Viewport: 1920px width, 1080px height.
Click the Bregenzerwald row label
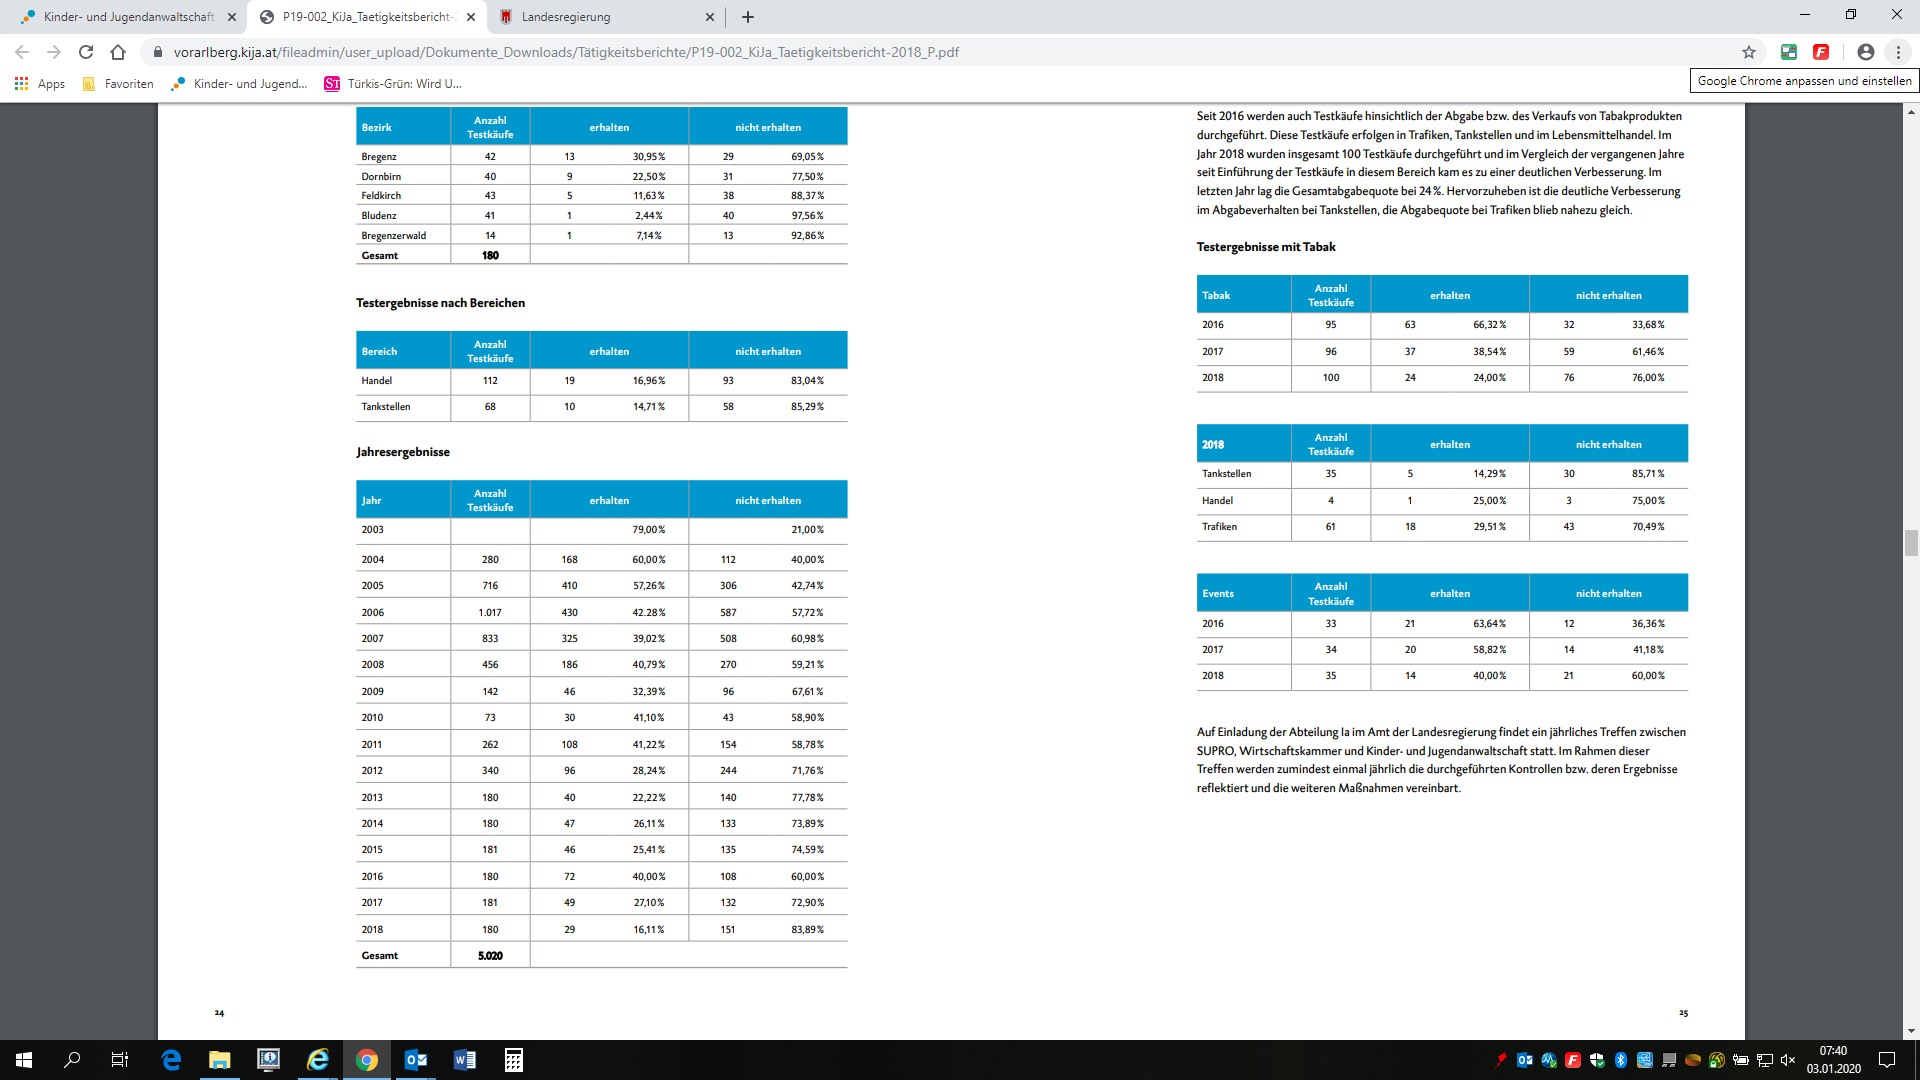[x=393, y=236]
